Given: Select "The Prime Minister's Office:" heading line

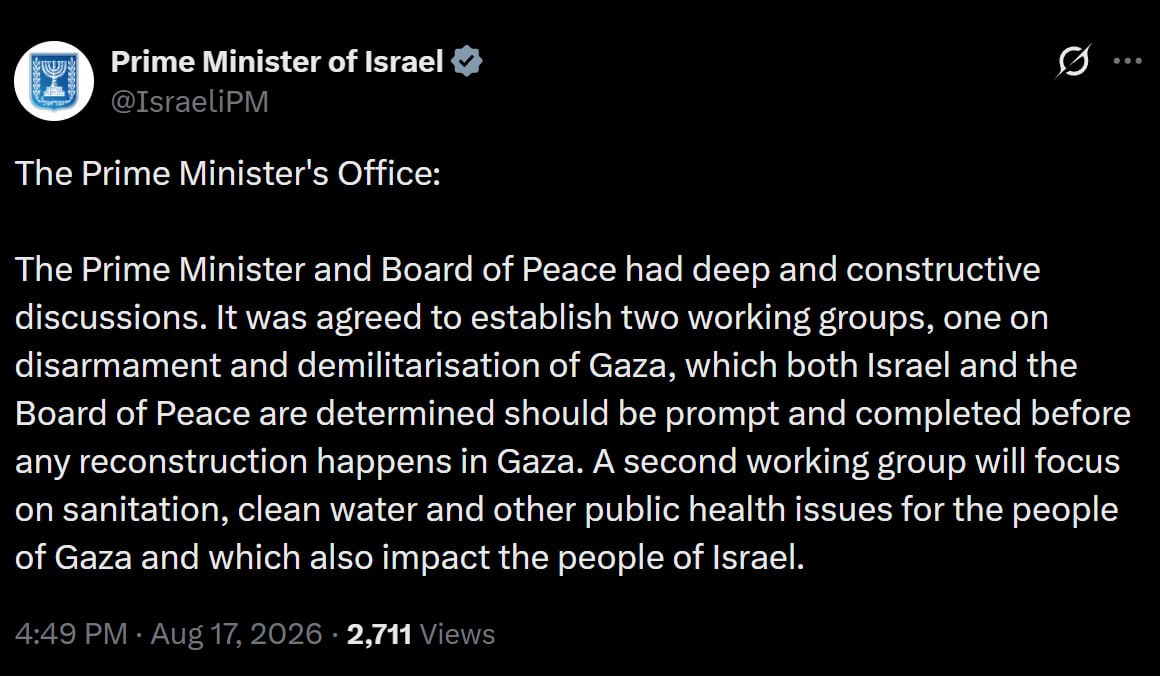Looking at the screenshot, I should (x=228, y=174).
